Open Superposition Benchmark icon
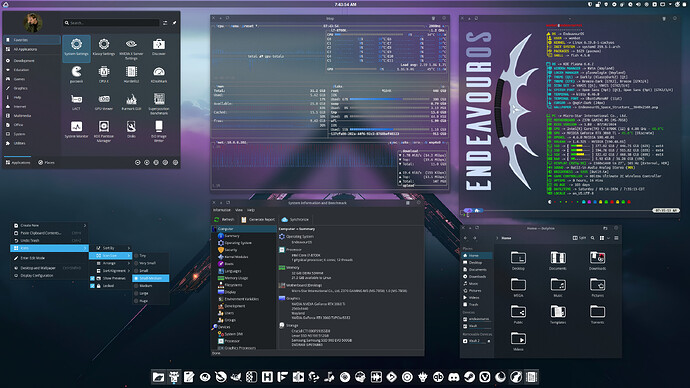 coord(159,104)
